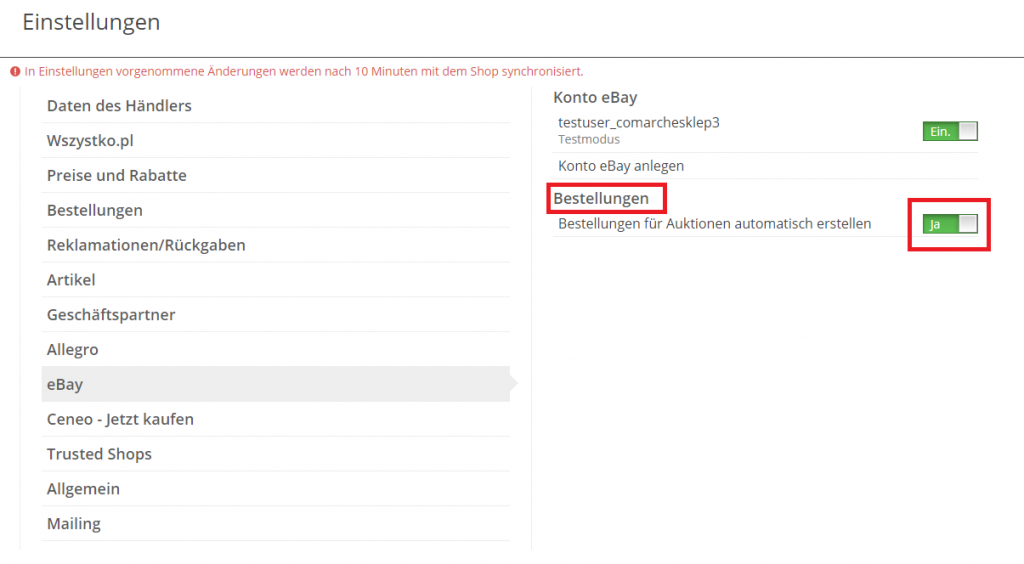
Task: Select the highlighted eBay menu entry
Action: [276, 384]
